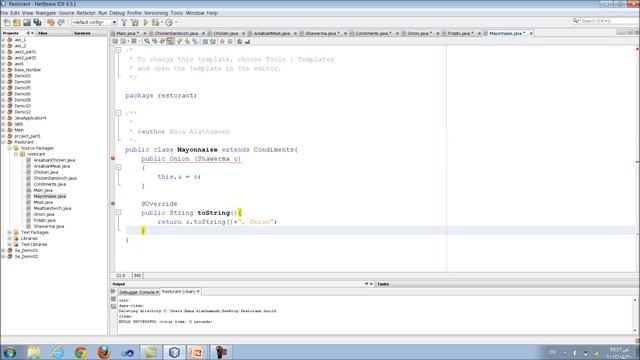Collapse the toString method code fold
This screenshot has width=640, height=360.
click(x=118, y=212)
